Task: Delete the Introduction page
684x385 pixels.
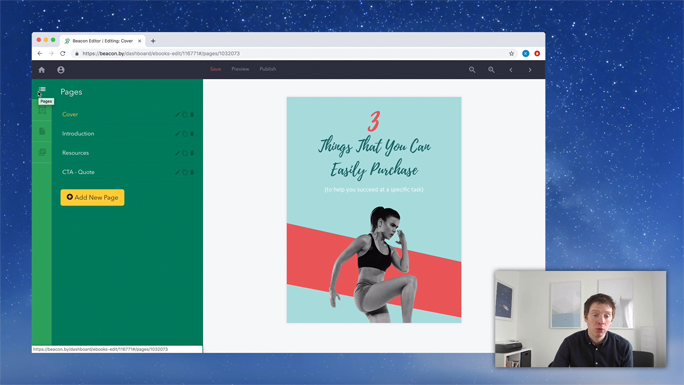Action: coord(192,134)
